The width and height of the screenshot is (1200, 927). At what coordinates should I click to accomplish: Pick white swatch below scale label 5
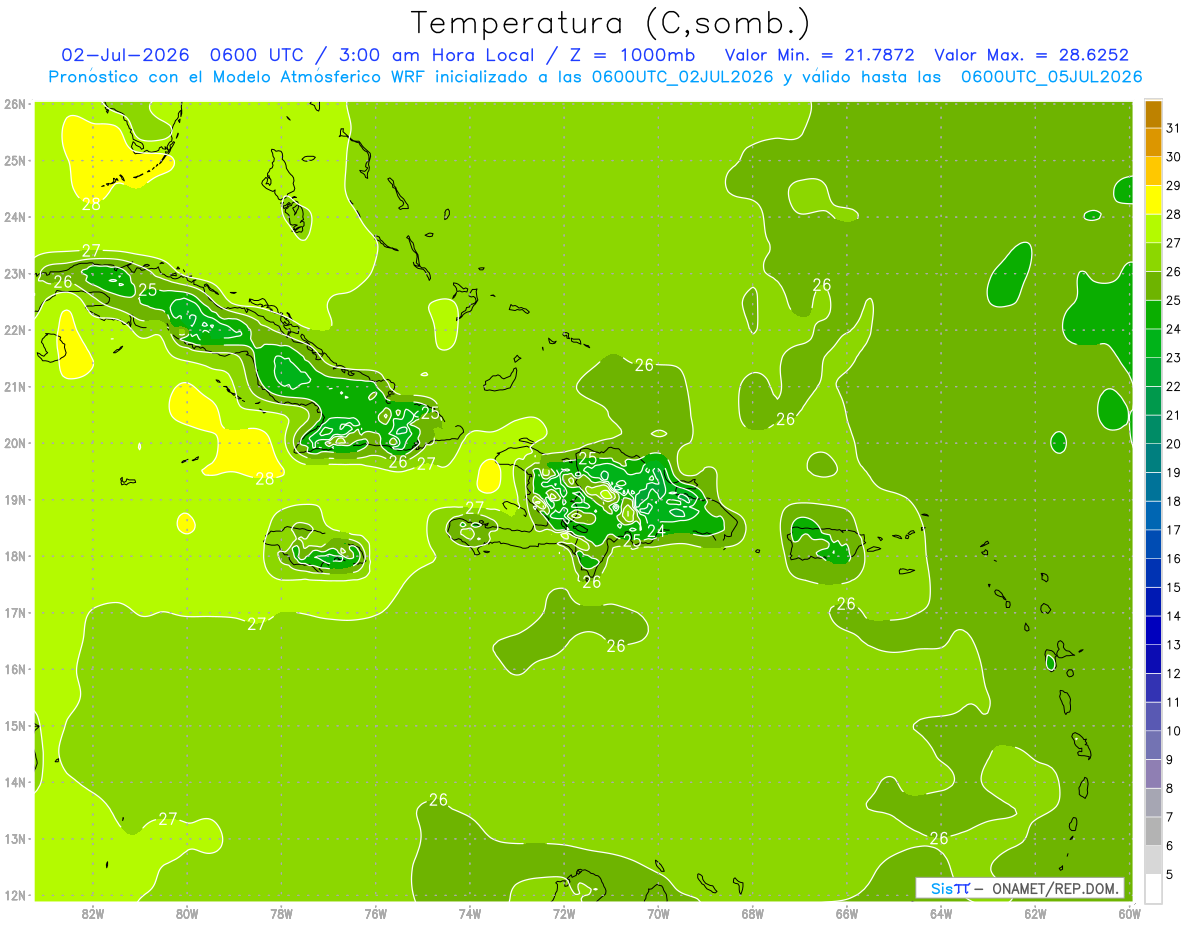(x=1154, y=888)
